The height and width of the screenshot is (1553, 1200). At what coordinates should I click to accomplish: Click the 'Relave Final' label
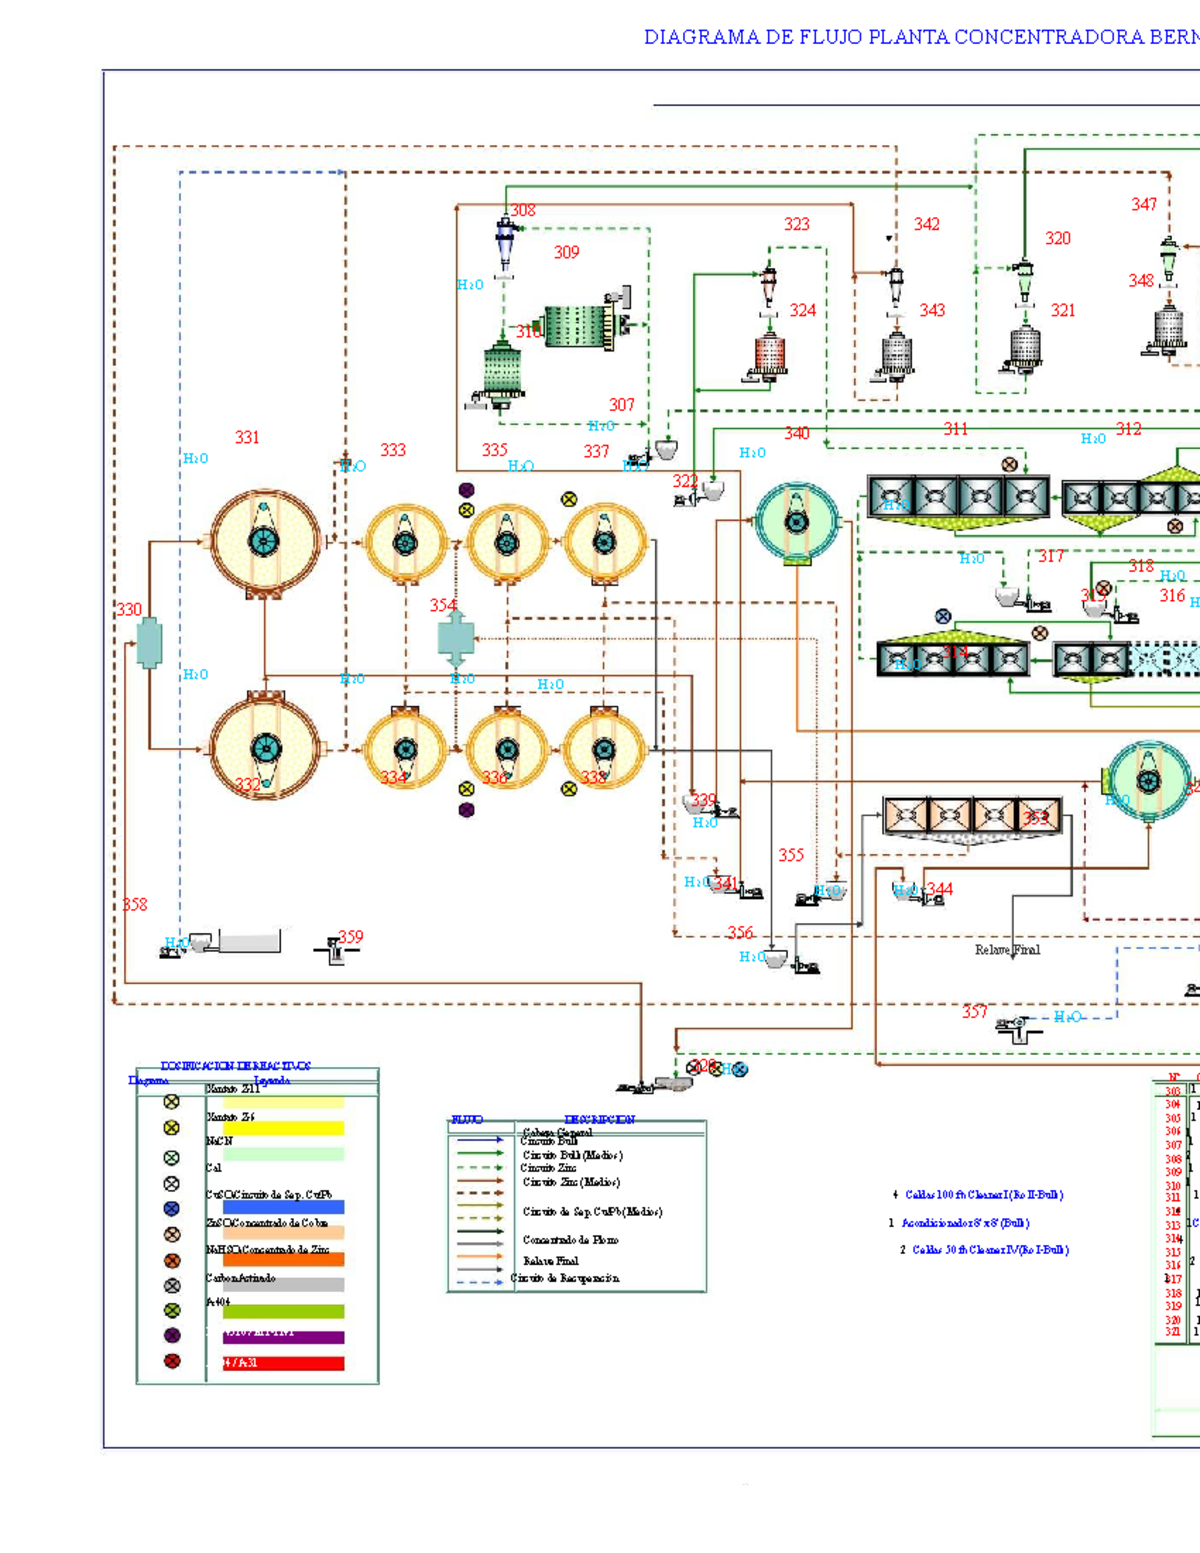1007,950
